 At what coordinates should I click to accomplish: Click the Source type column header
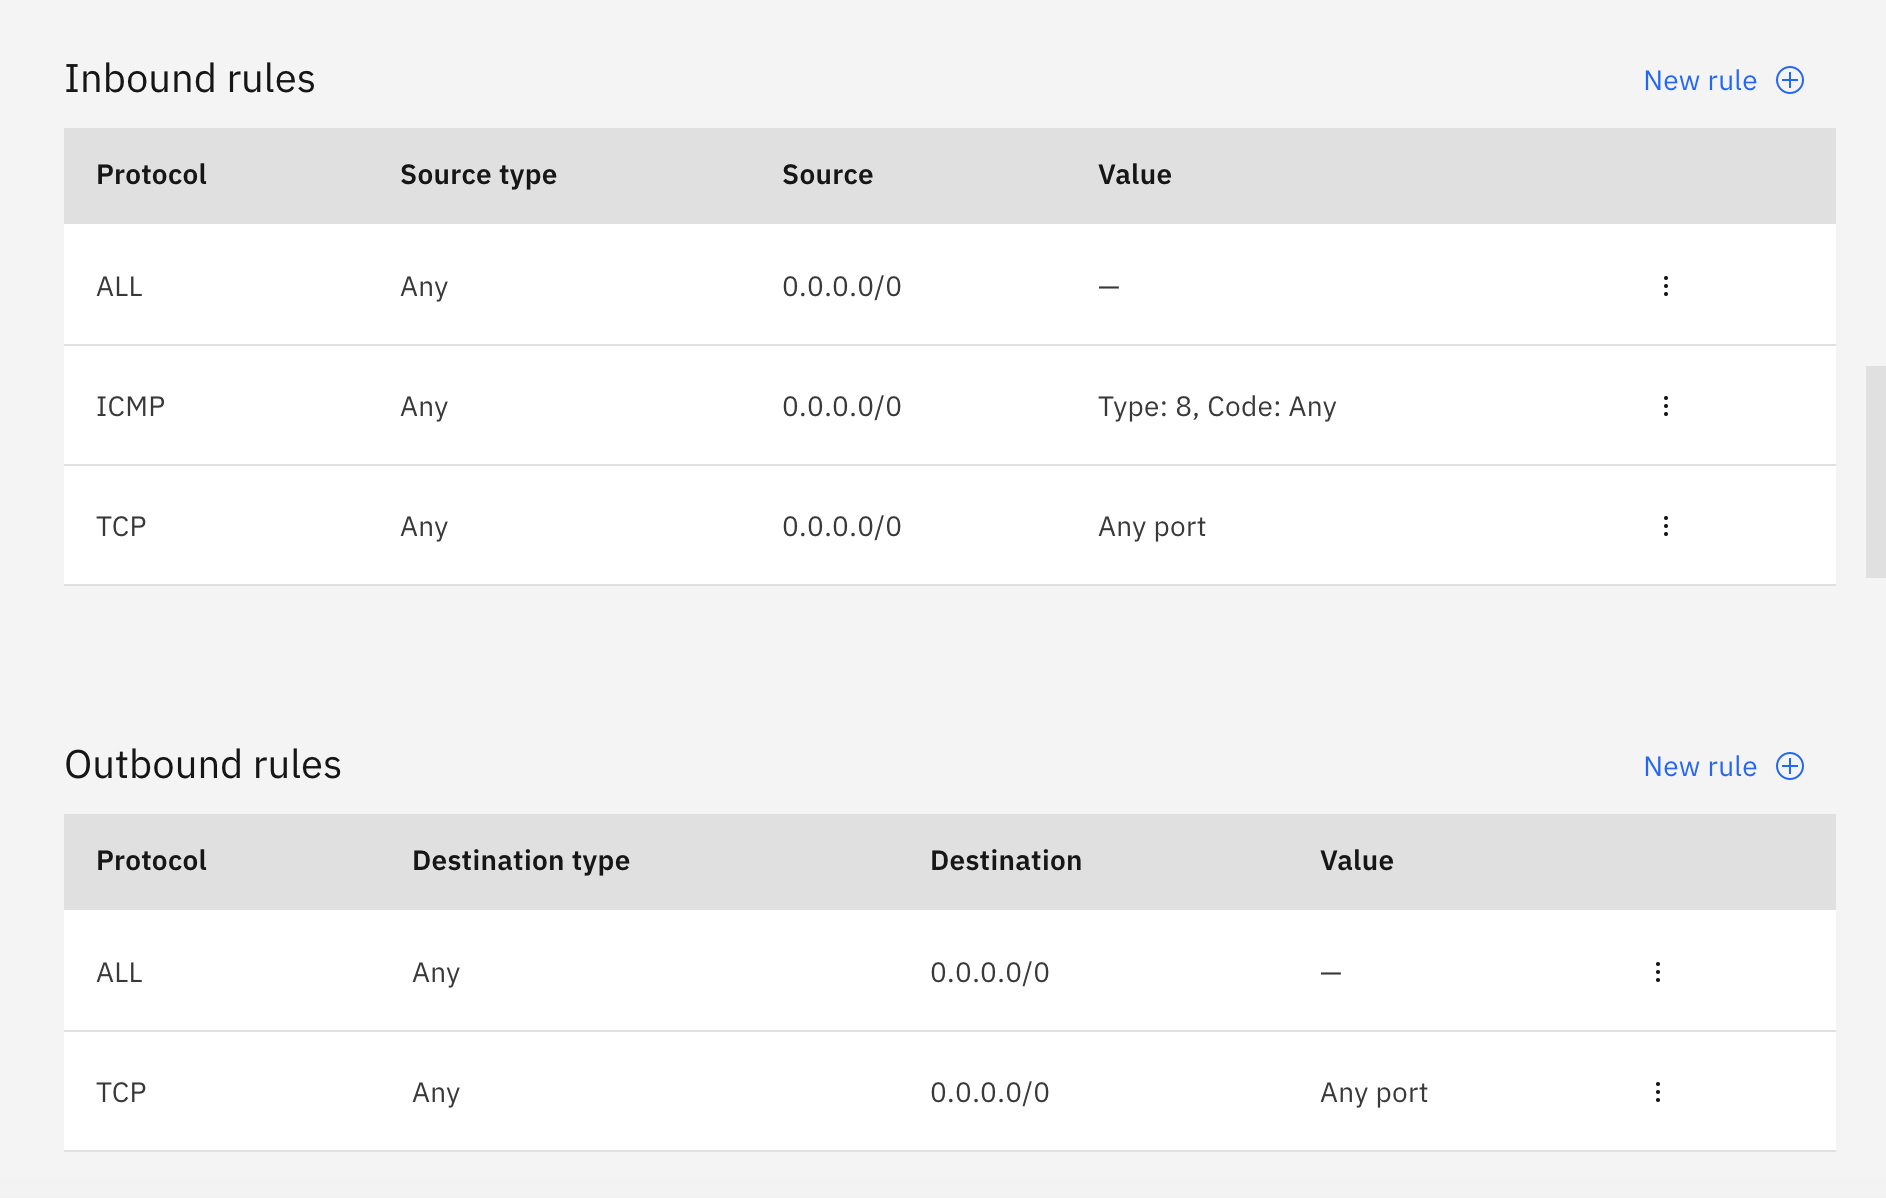[x=478, y=174]
